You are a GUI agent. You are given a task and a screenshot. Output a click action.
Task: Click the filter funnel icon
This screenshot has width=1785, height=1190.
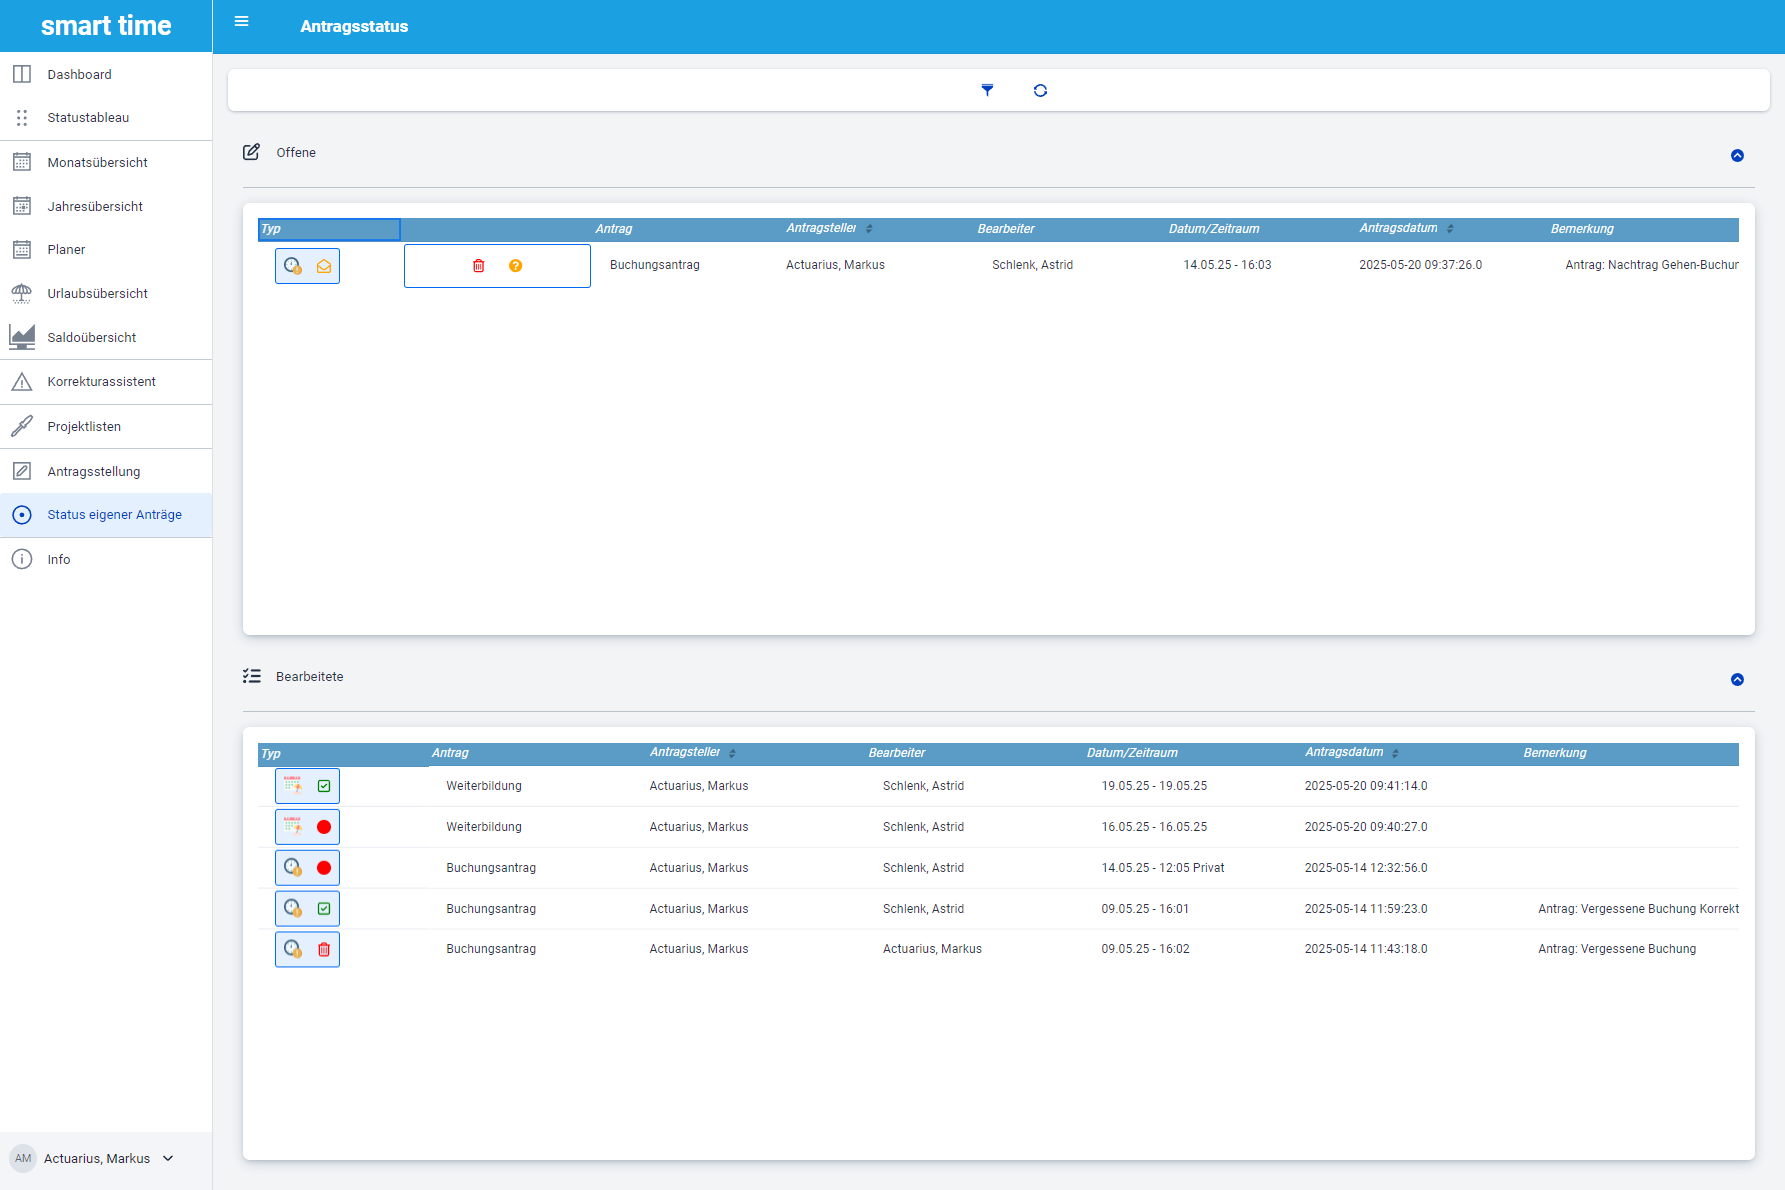click(987, 90)
